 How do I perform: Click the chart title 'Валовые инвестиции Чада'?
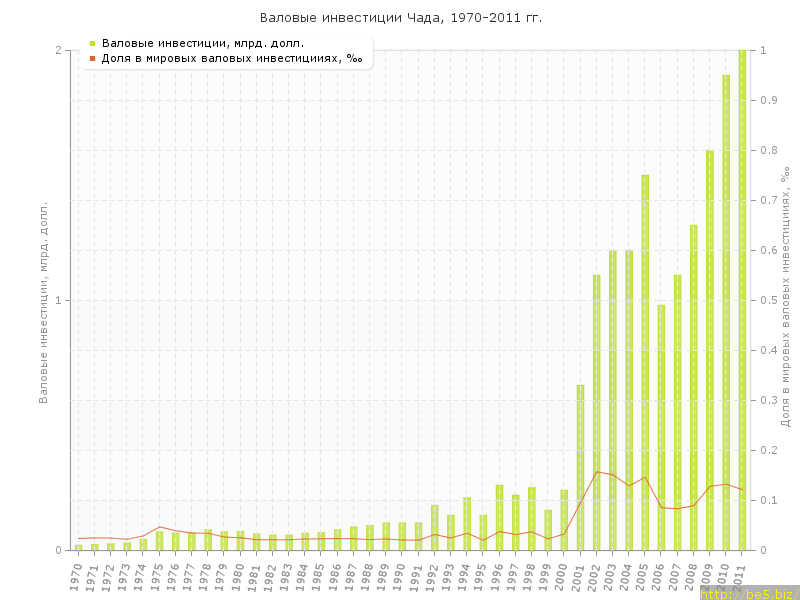coord(400,18)
